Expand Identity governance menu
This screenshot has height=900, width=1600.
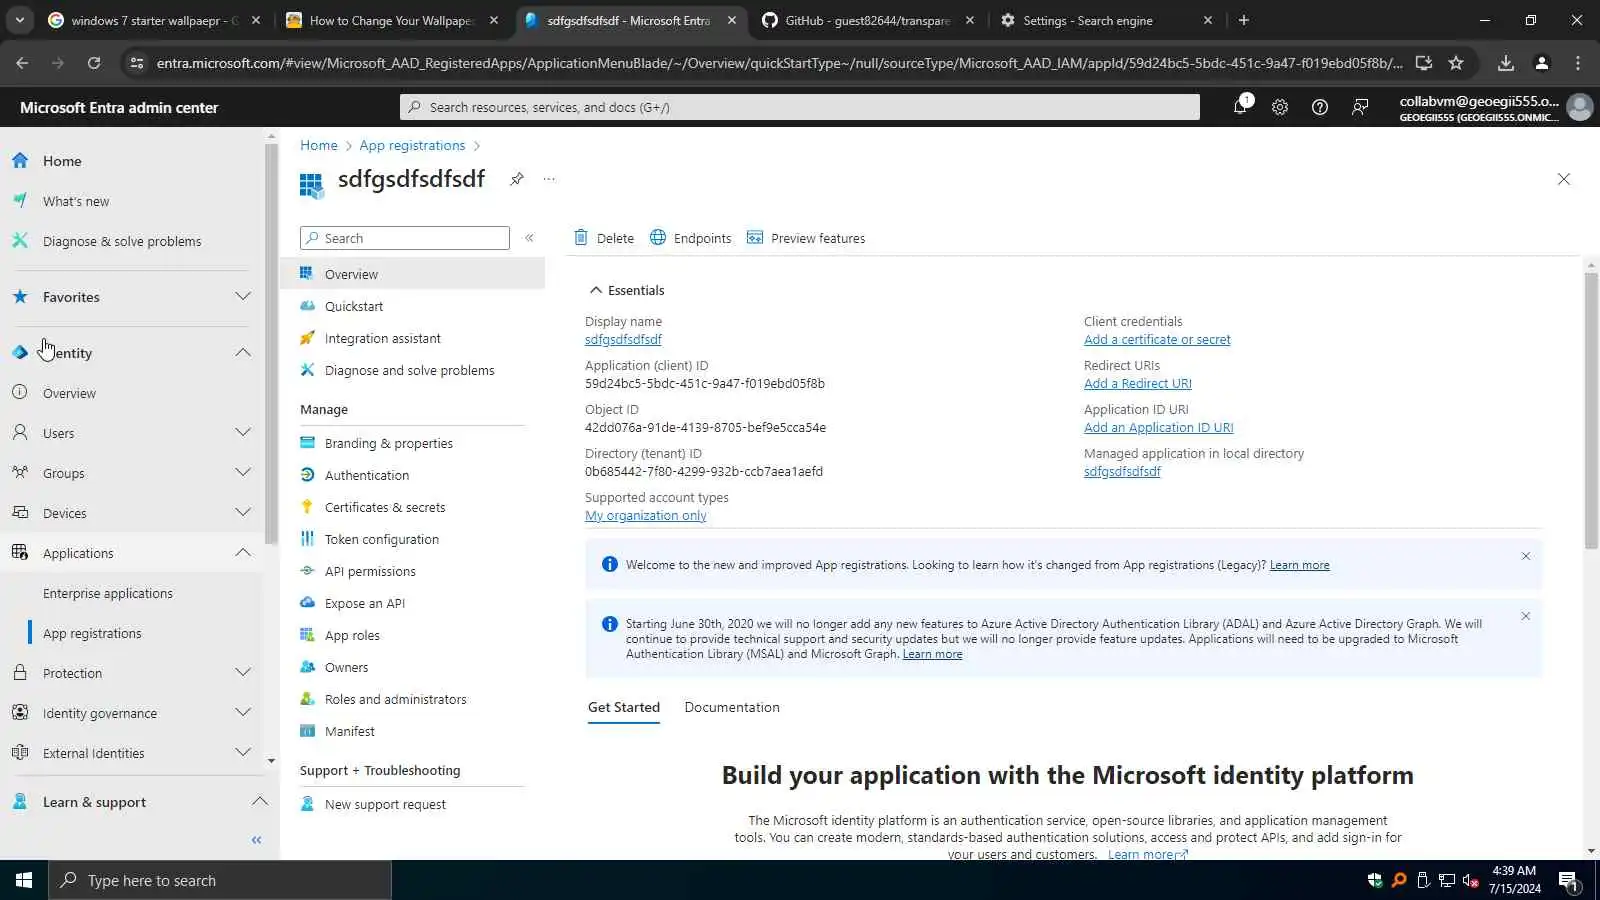(x=243, y=713)
